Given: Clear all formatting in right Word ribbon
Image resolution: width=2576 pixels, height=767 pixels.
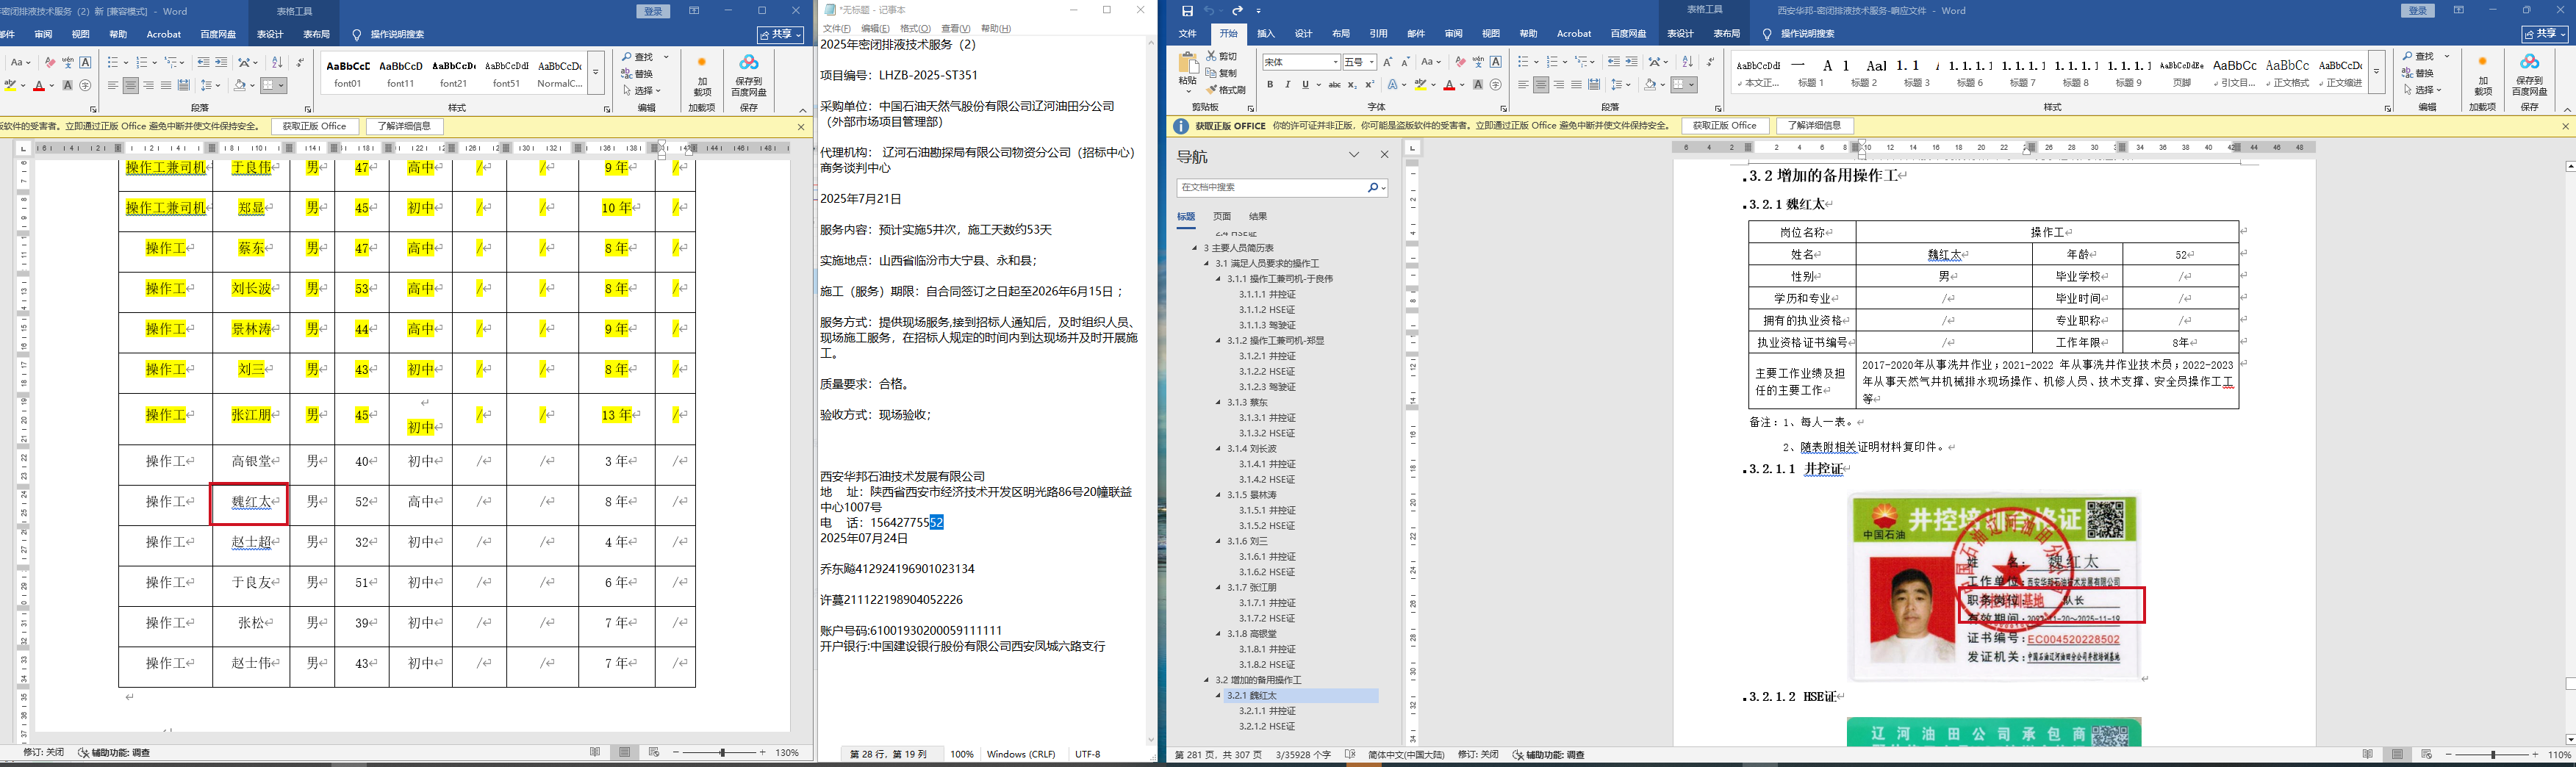Looking at the screenshot, I should [1460, 62].
